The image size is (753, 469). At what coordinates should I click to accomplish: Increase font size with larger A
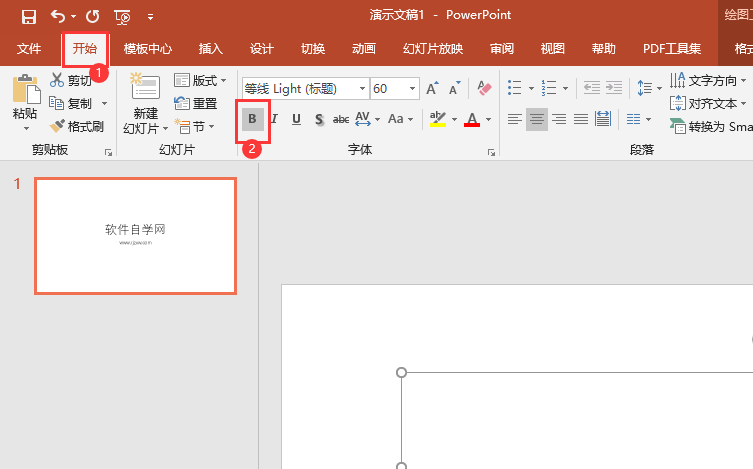click(432, 88)
